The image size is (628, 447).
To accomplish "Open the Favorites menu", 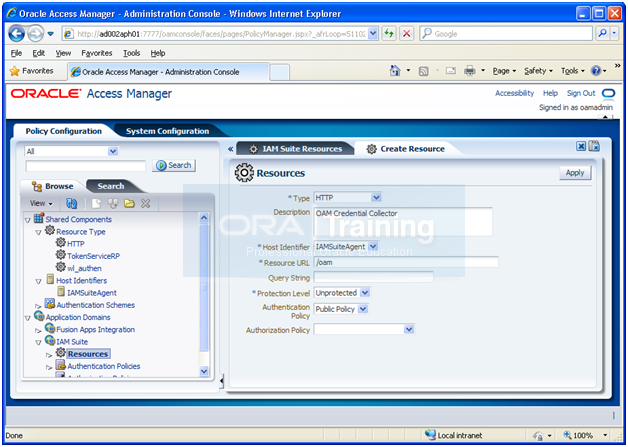I will [x=97, y=53].
